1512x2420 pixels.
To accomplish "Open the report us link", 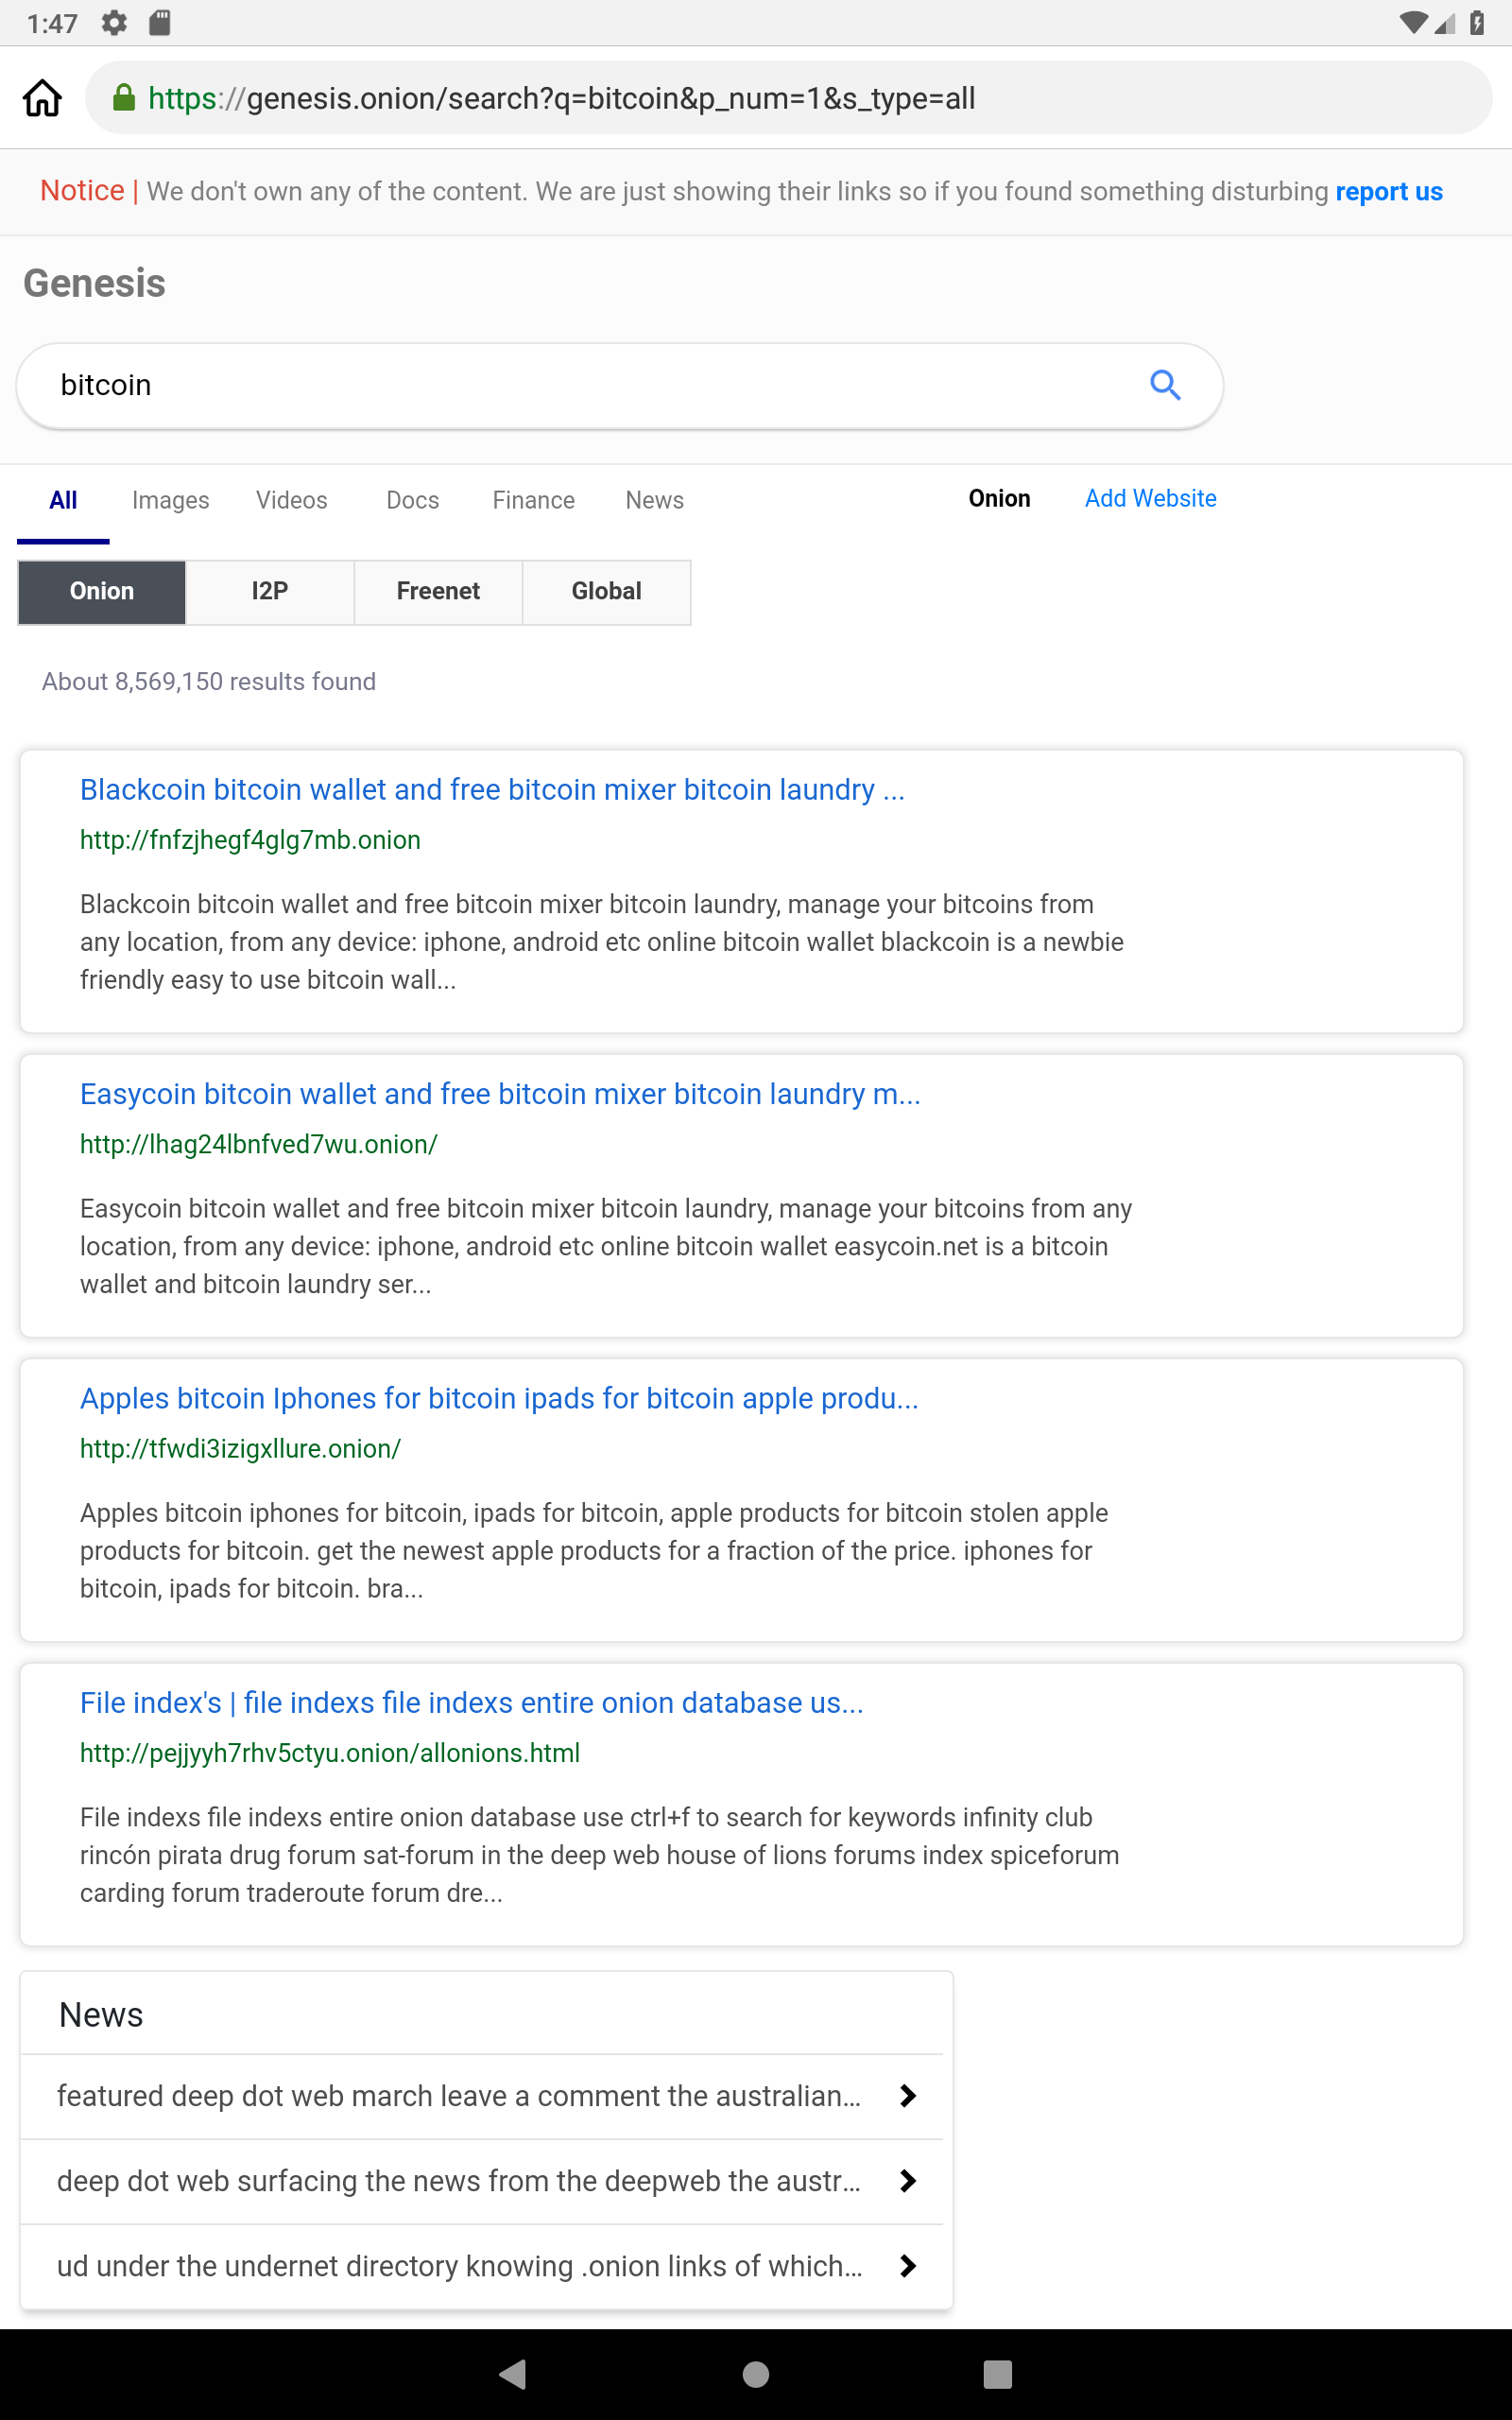I will click(1389, 191).
